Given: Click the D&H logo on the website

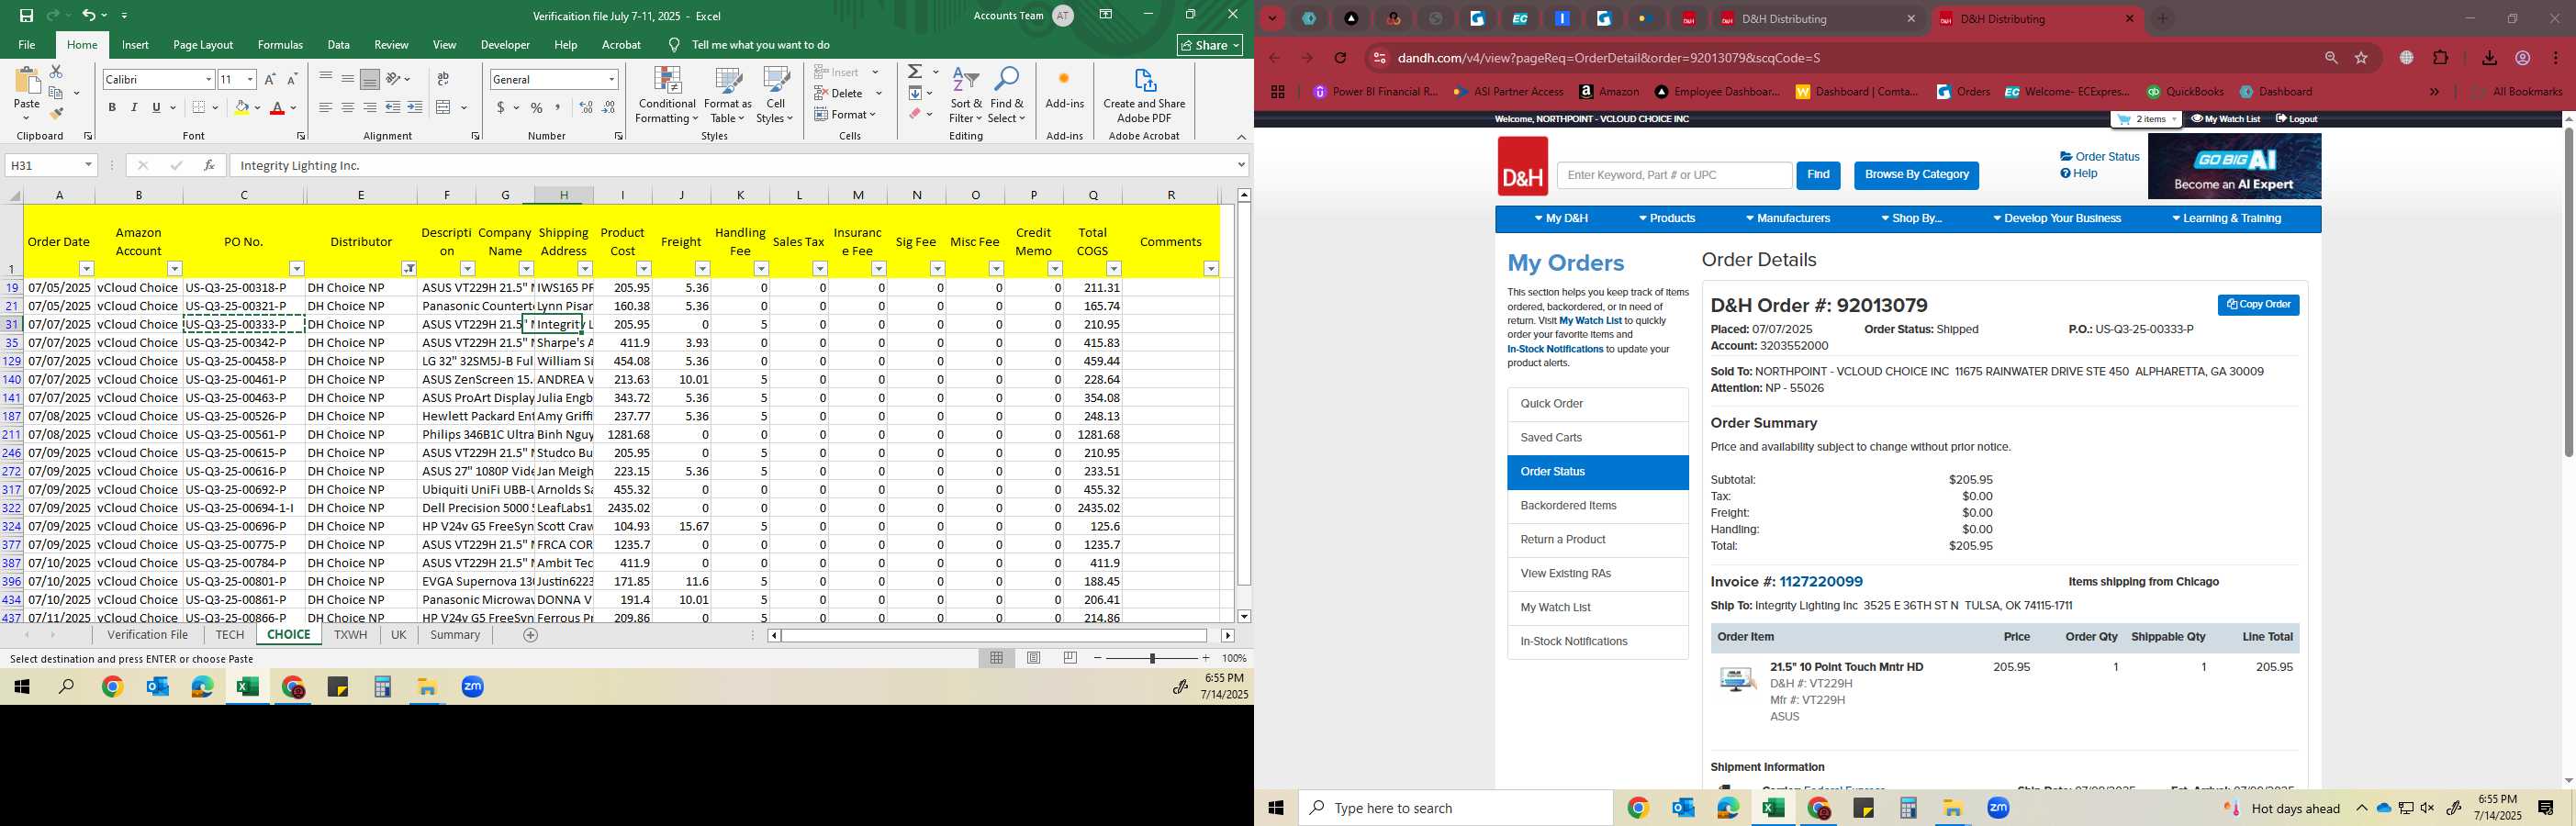Looking at the screenshot, I should point(1522,166).
